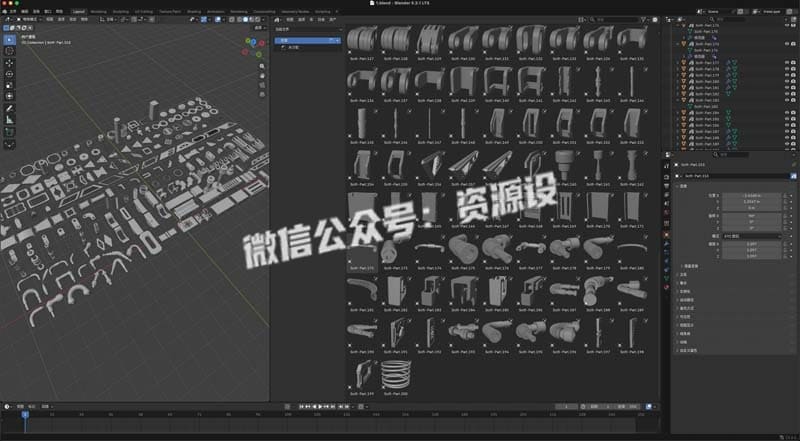Select the Select Box tool in viewport toolbar
Screen dimensions: 800x441
point(10,40)
